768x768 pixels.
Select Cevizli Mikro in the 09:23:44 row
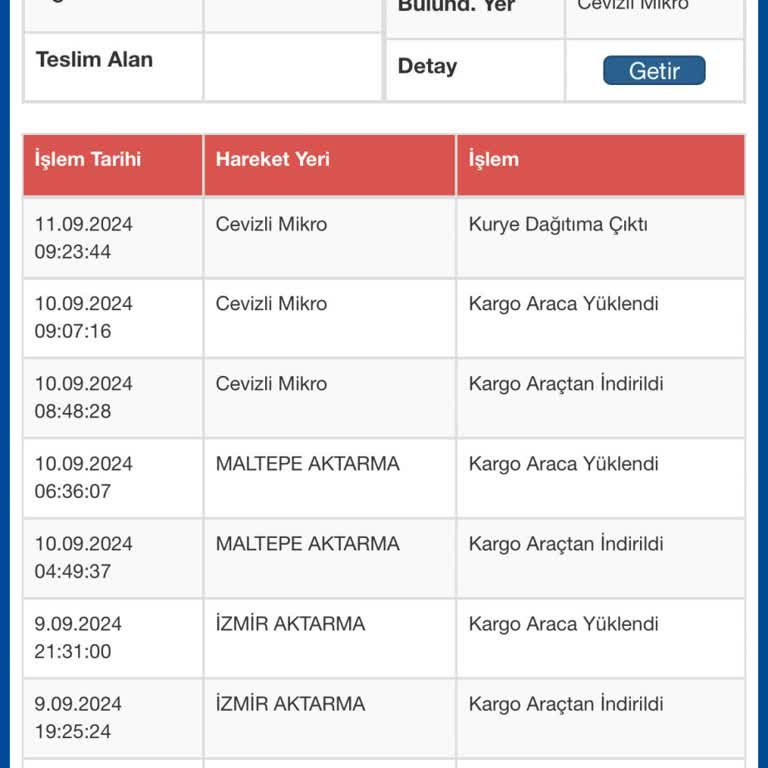pos(271,225)
